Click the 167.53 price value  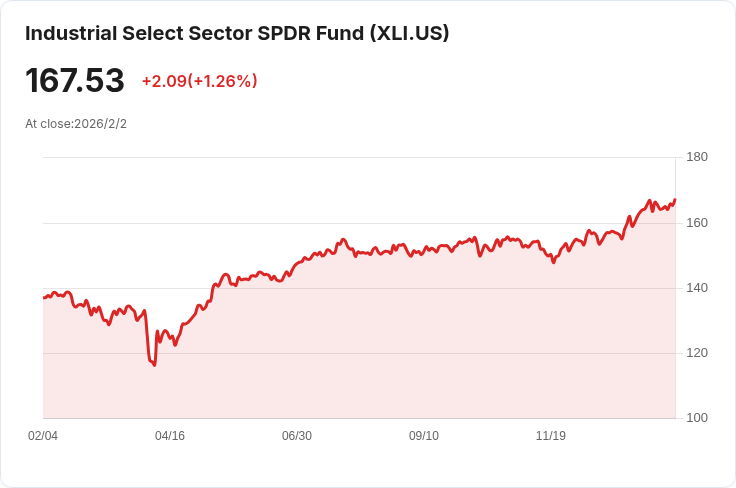click(x=75, y=80)
